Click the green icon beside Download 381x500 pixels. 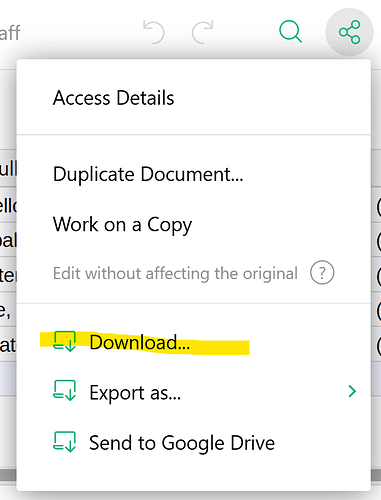click(64, 341)
